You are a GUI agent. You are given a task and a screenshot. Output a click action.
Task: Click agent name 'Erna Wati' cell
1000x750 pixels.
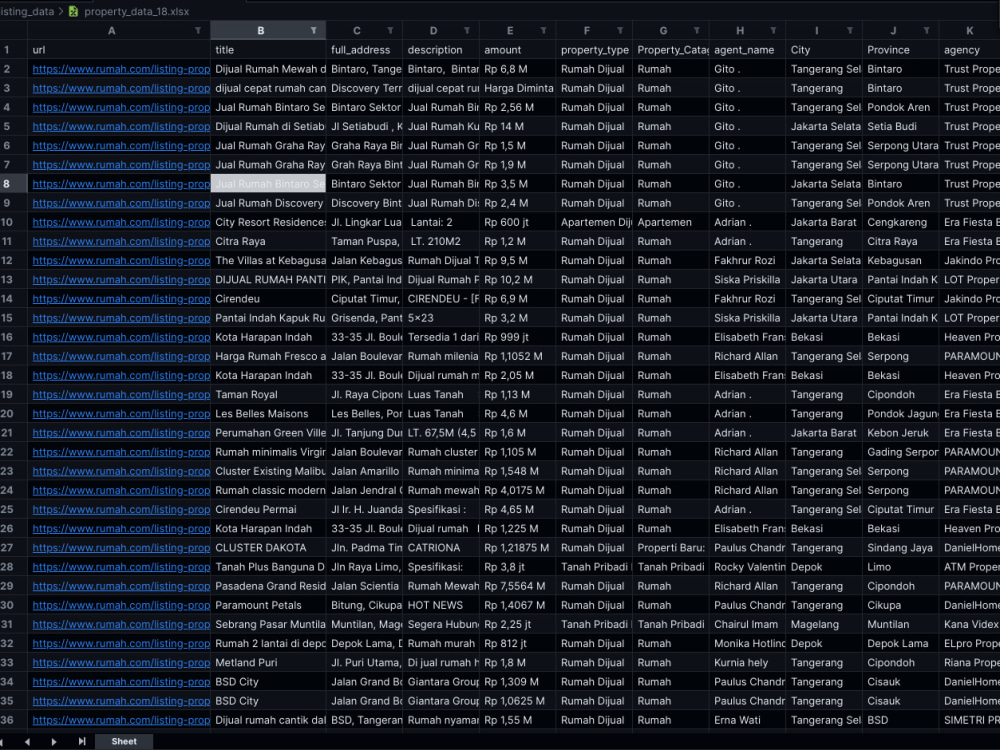pyautogui.click(x=747, y=719)
